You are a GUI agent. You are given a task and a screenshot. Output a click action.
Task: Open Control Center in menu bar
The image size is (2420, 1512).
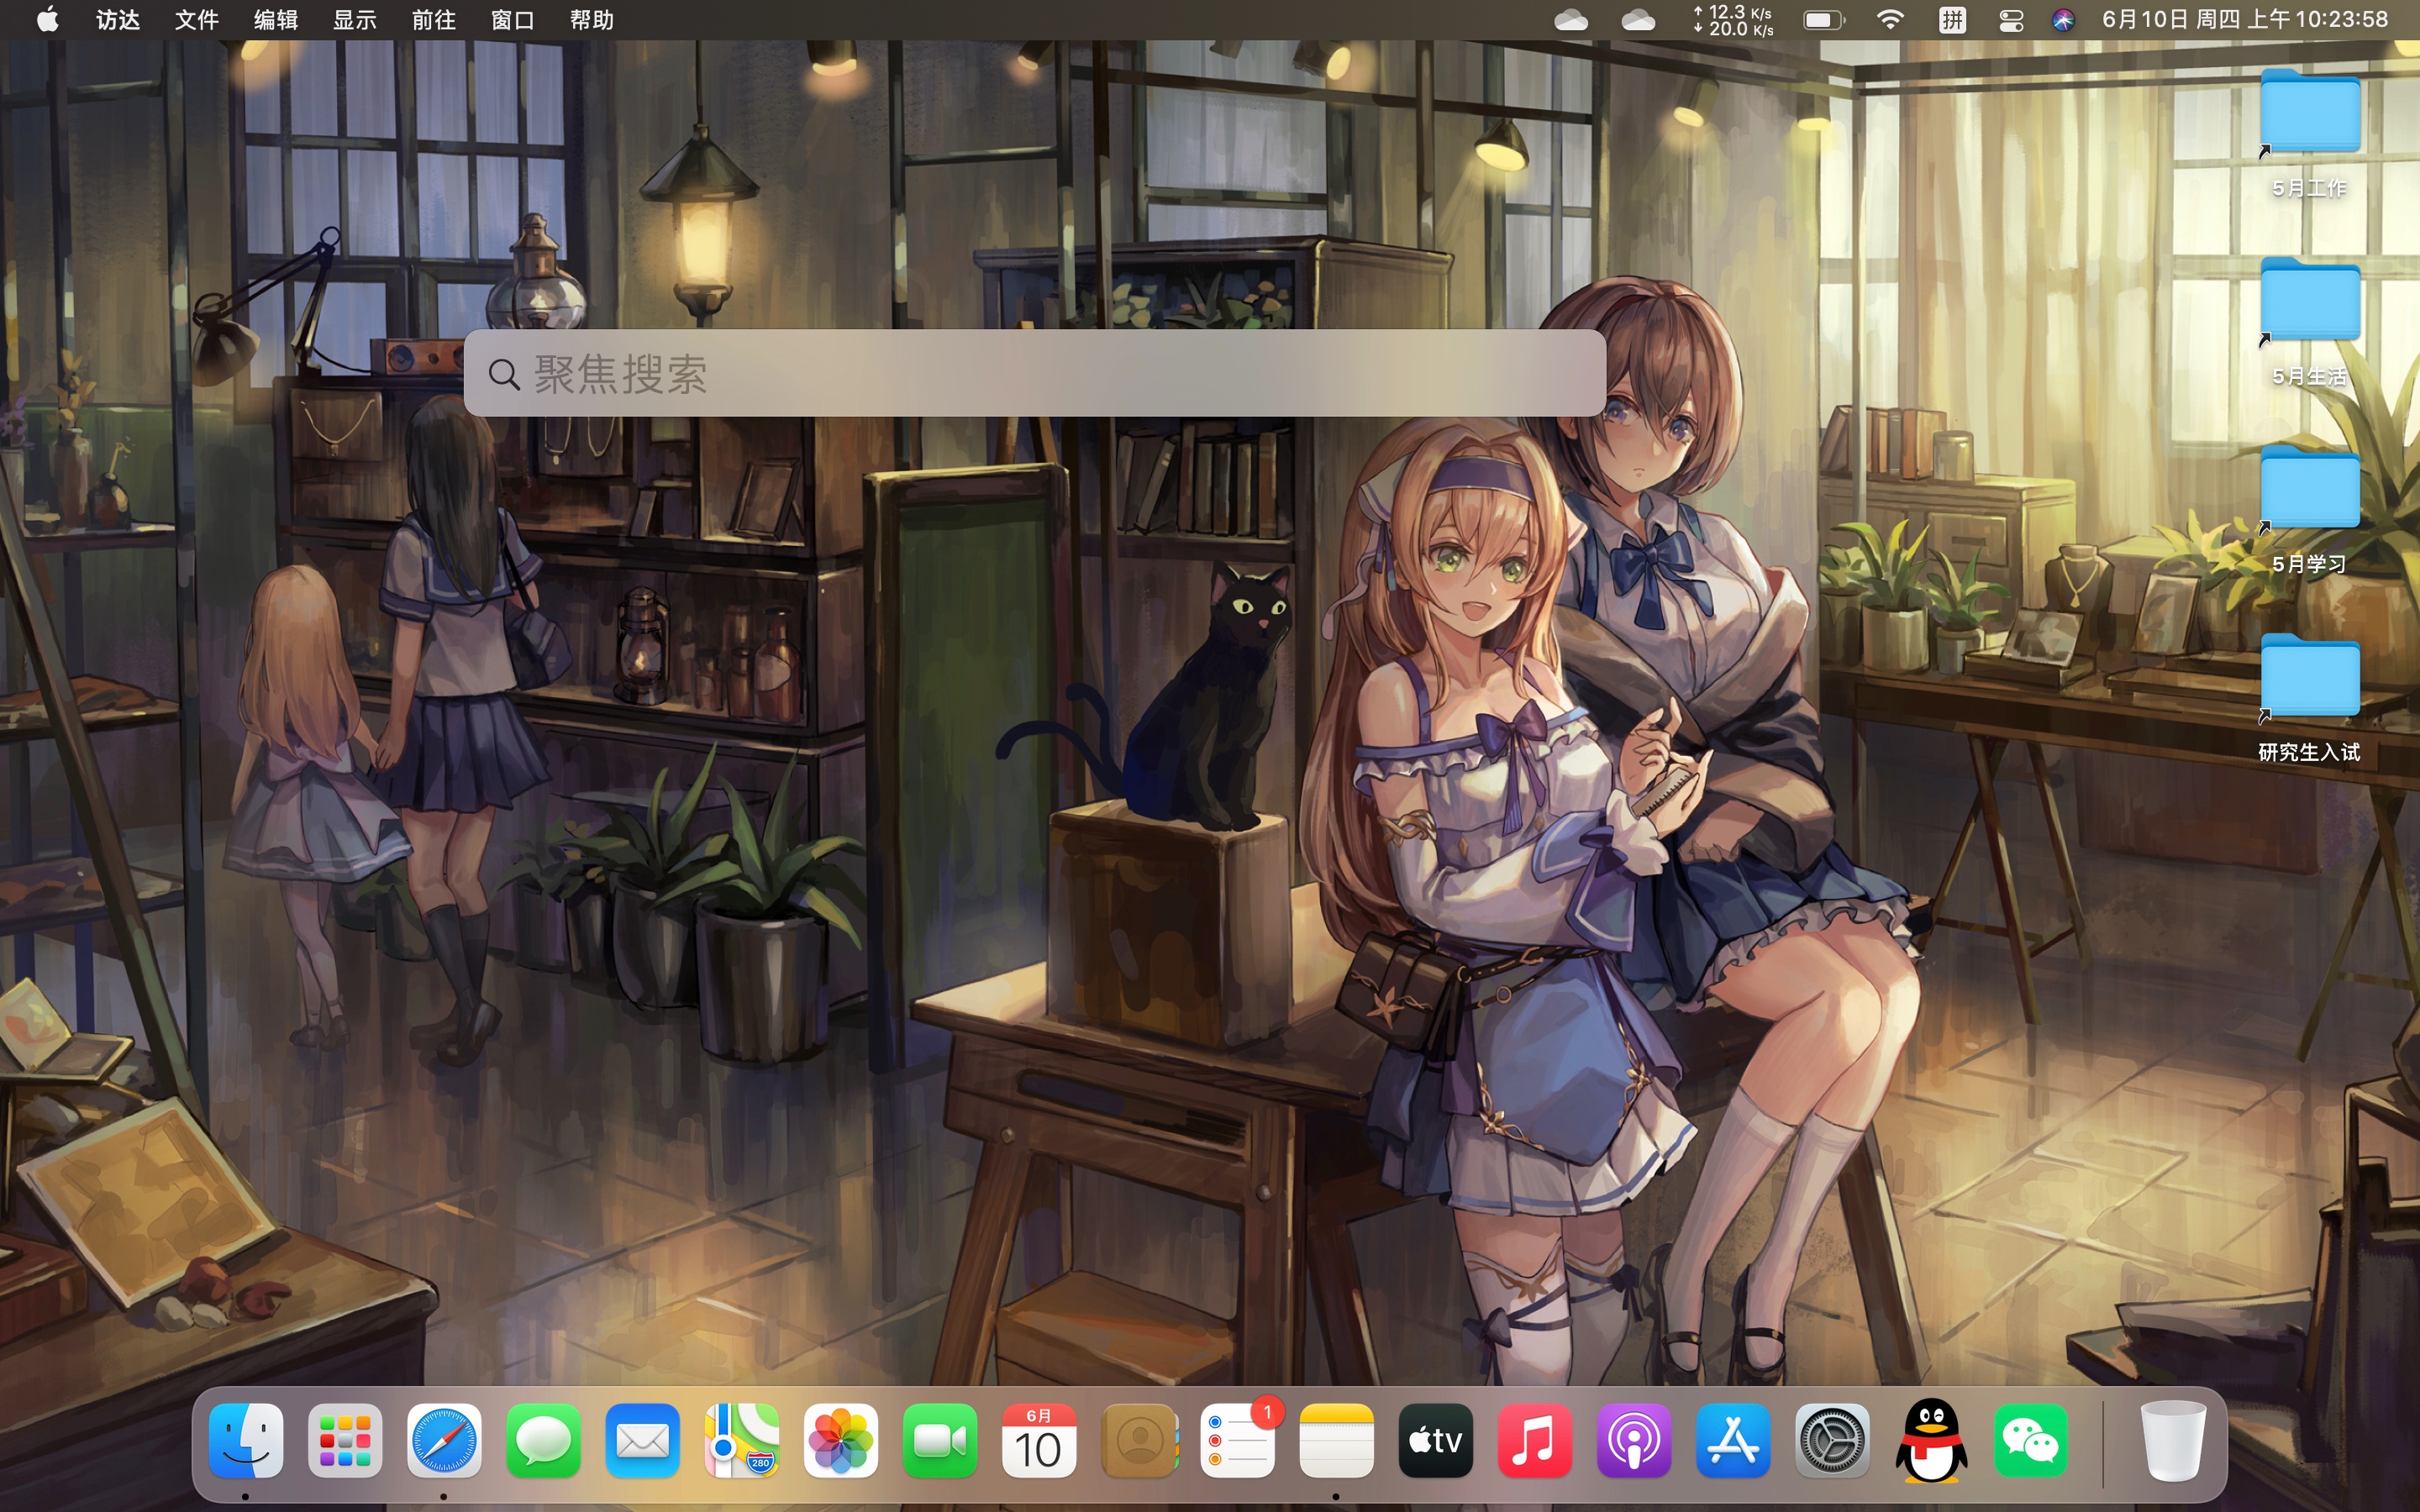tap(2011, 20)
